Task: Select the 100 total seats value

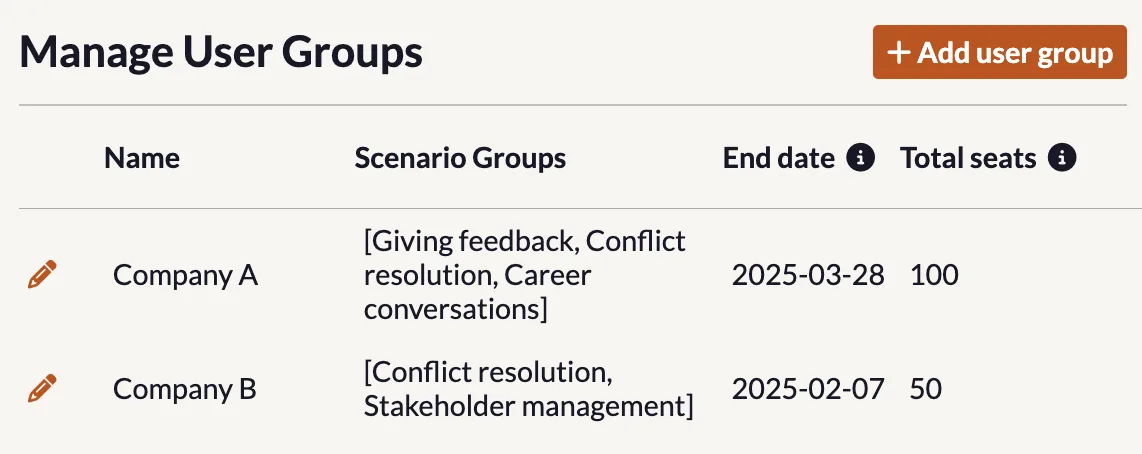Action: pyautogui.click(x=934, y=275)
